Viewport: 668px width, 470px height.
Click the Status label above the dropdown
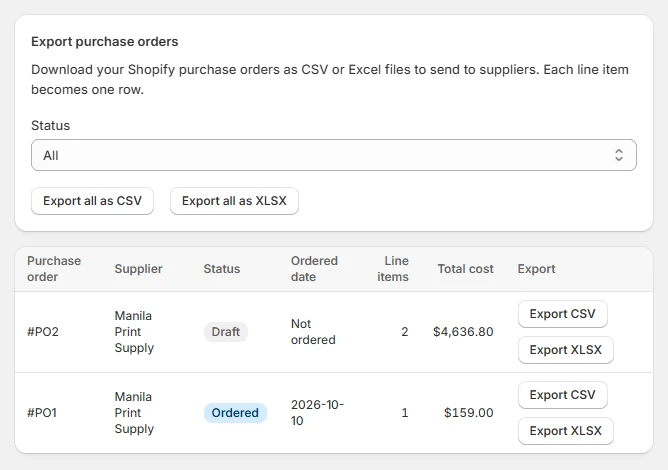(50, 125)
